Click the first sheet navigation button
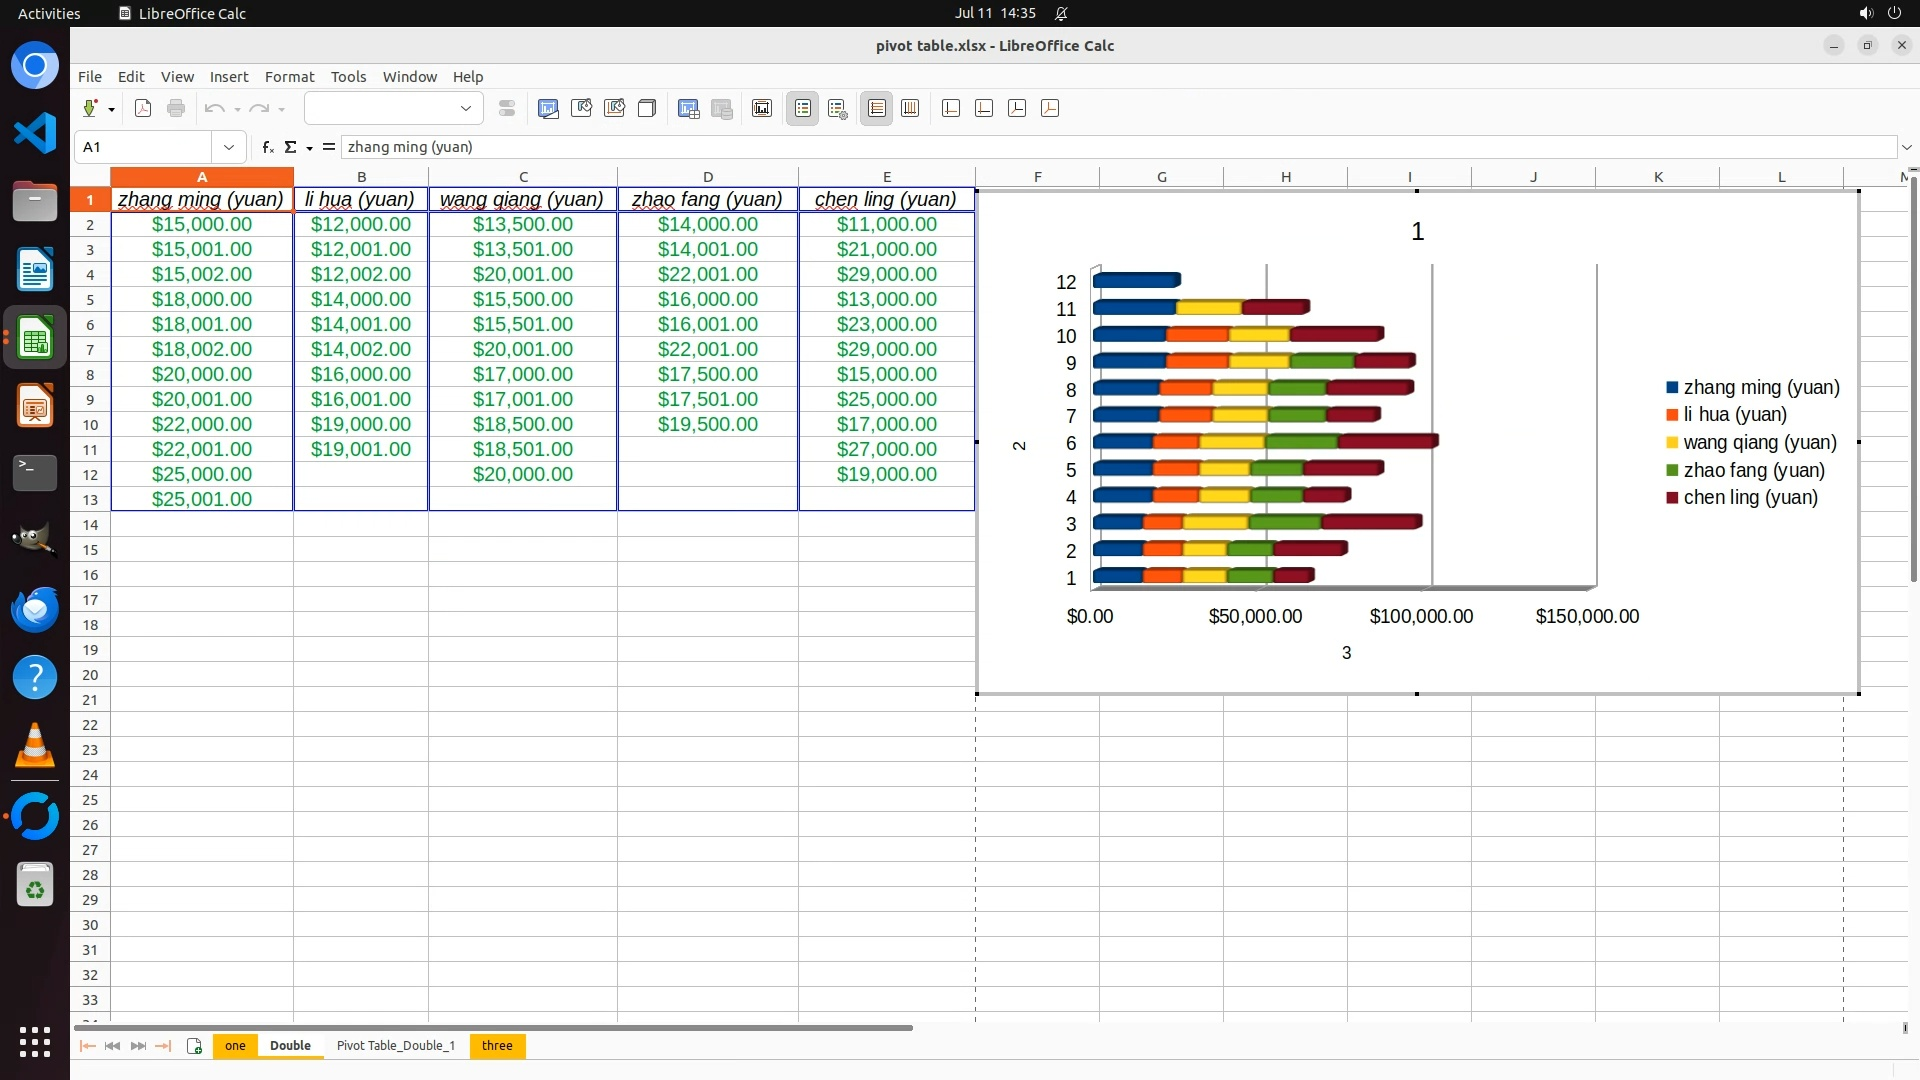 [87, 1046]
